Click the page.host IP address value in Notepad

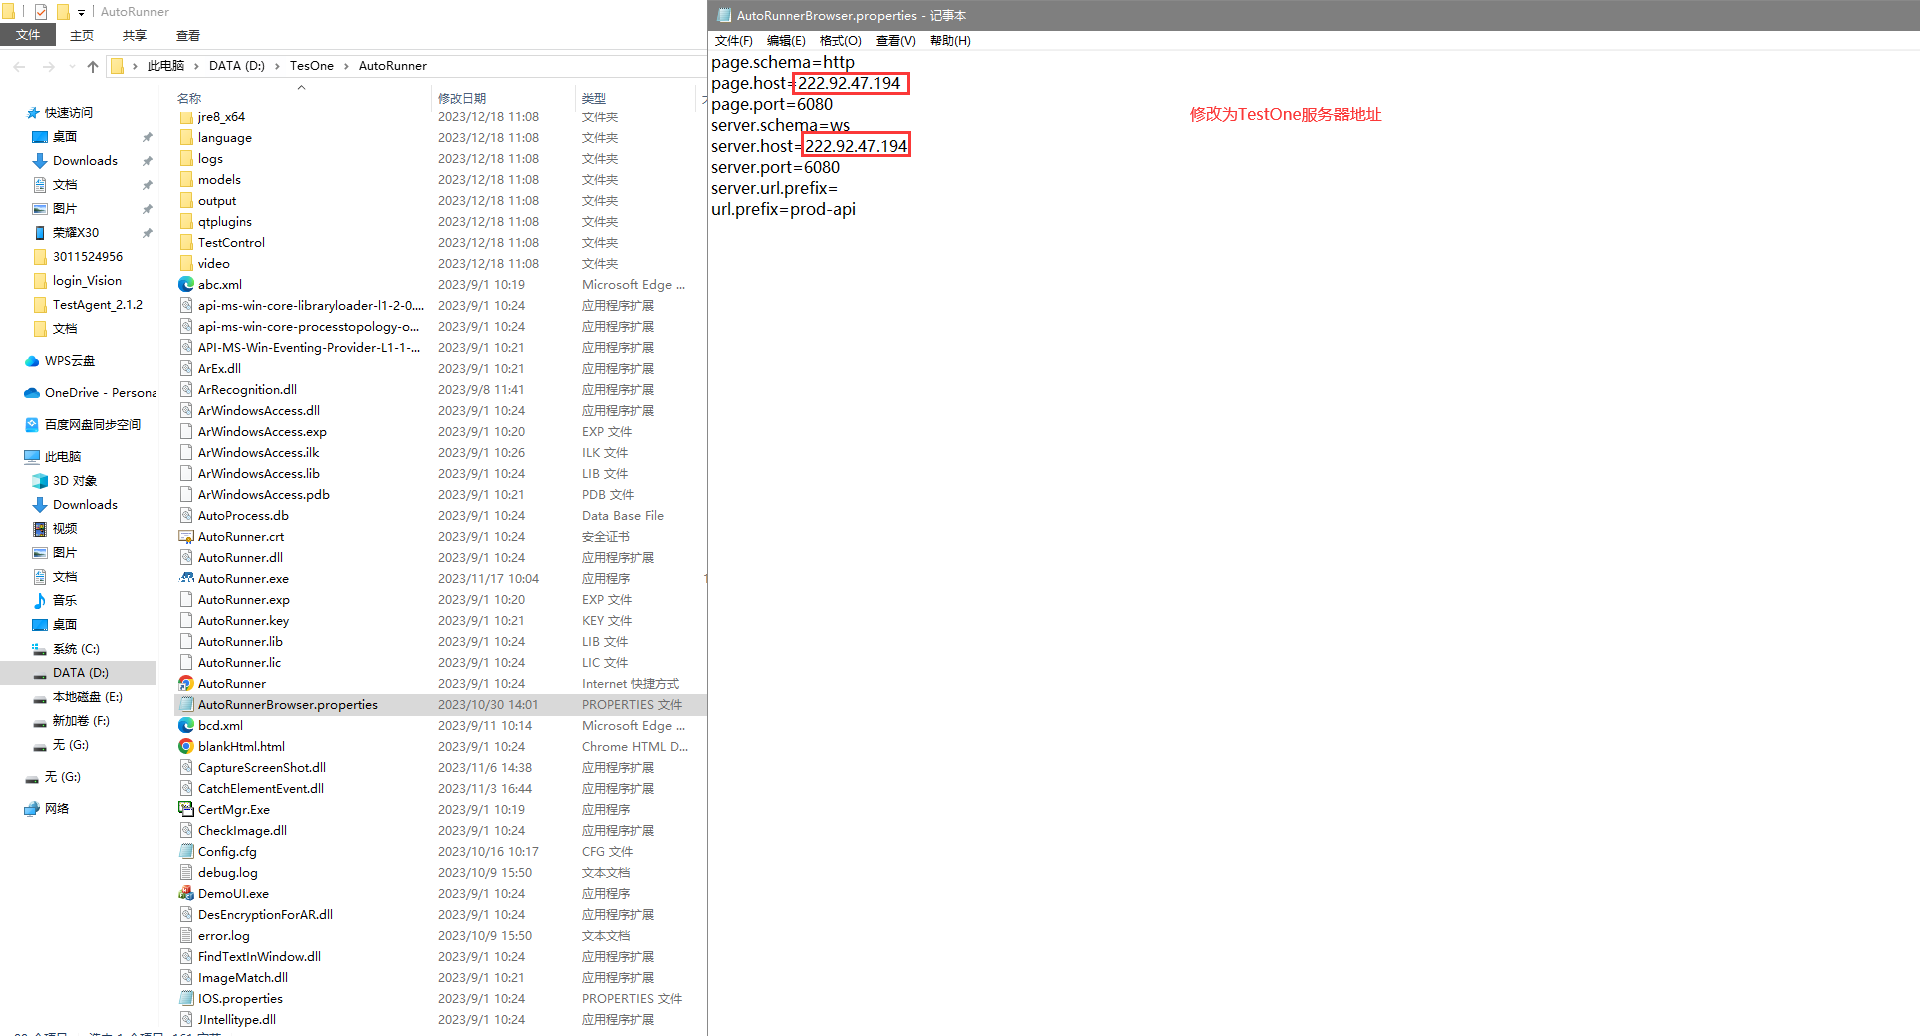(x=849, y=83)
